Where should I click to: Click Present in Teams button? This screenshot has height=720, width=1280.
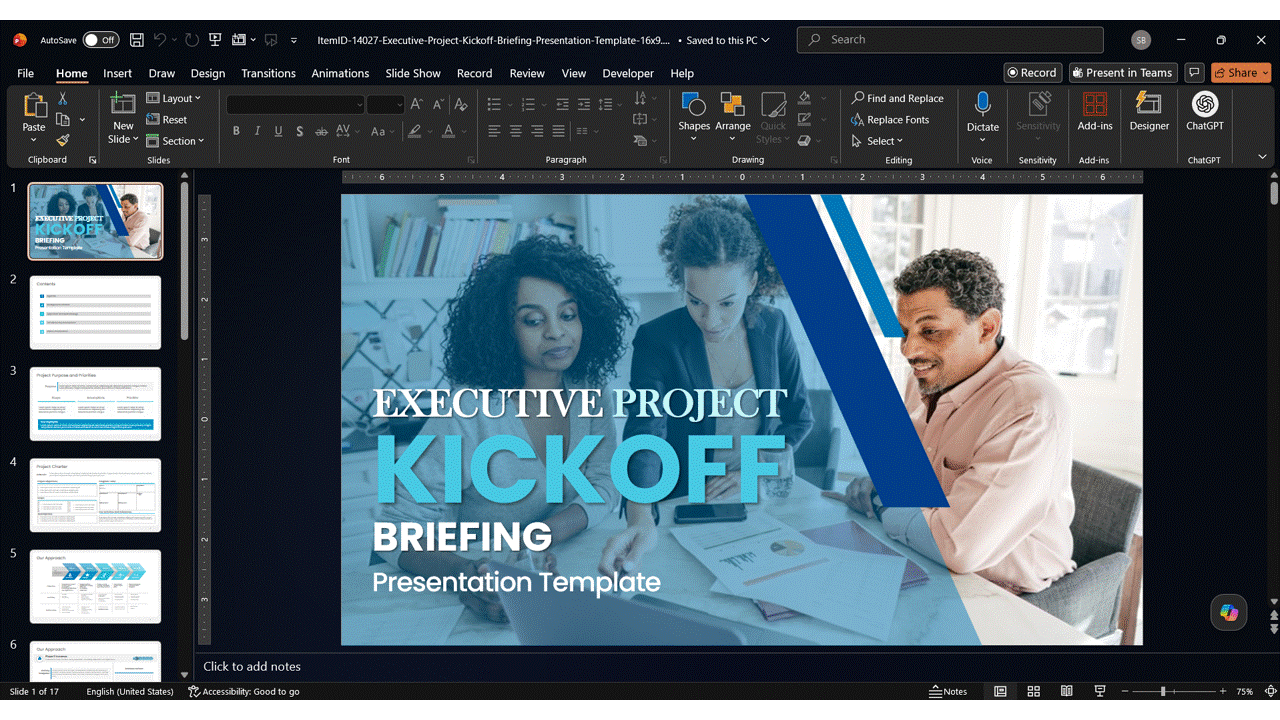[1122, 73]
